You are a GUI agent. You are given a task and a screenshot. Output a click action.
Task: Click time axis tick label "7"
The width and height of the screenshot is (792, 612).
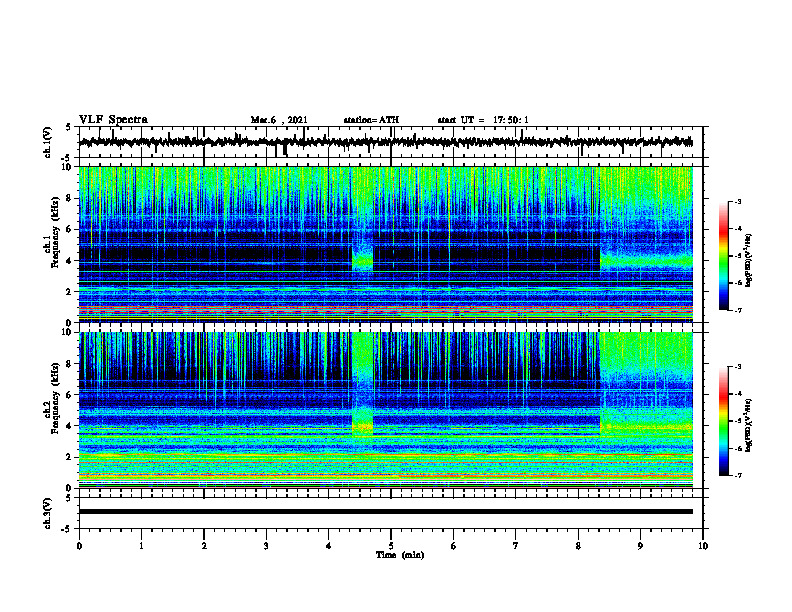click(x=516, y=546)
